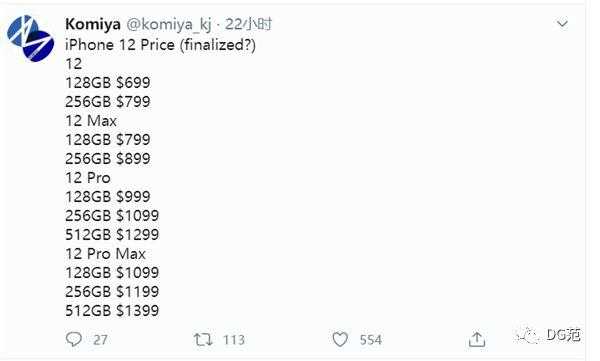The height and width of the screenshot is (361, 600).
Task: Open the Komiya display name link
Action: pos(93,25)
